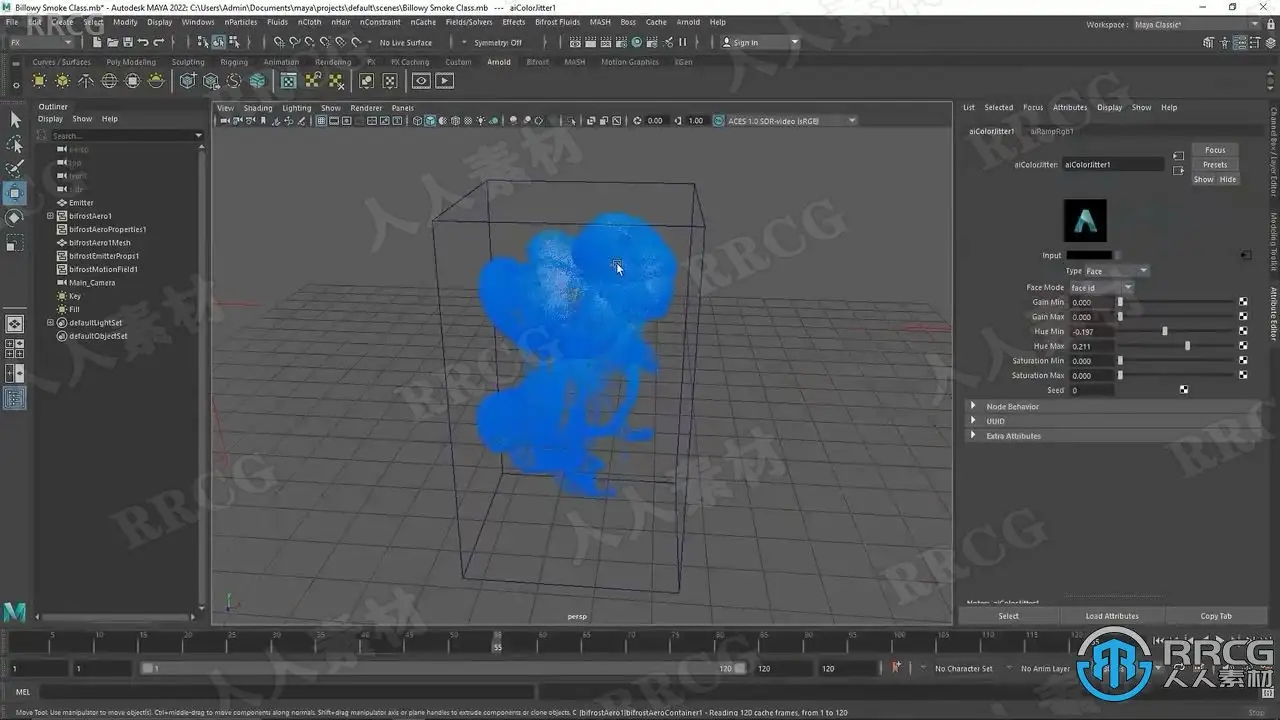Activate the Rotate tool in the toolbox
Image resolution: width=1280 pixels, height=720 pixels.
(x=15, y=217)
